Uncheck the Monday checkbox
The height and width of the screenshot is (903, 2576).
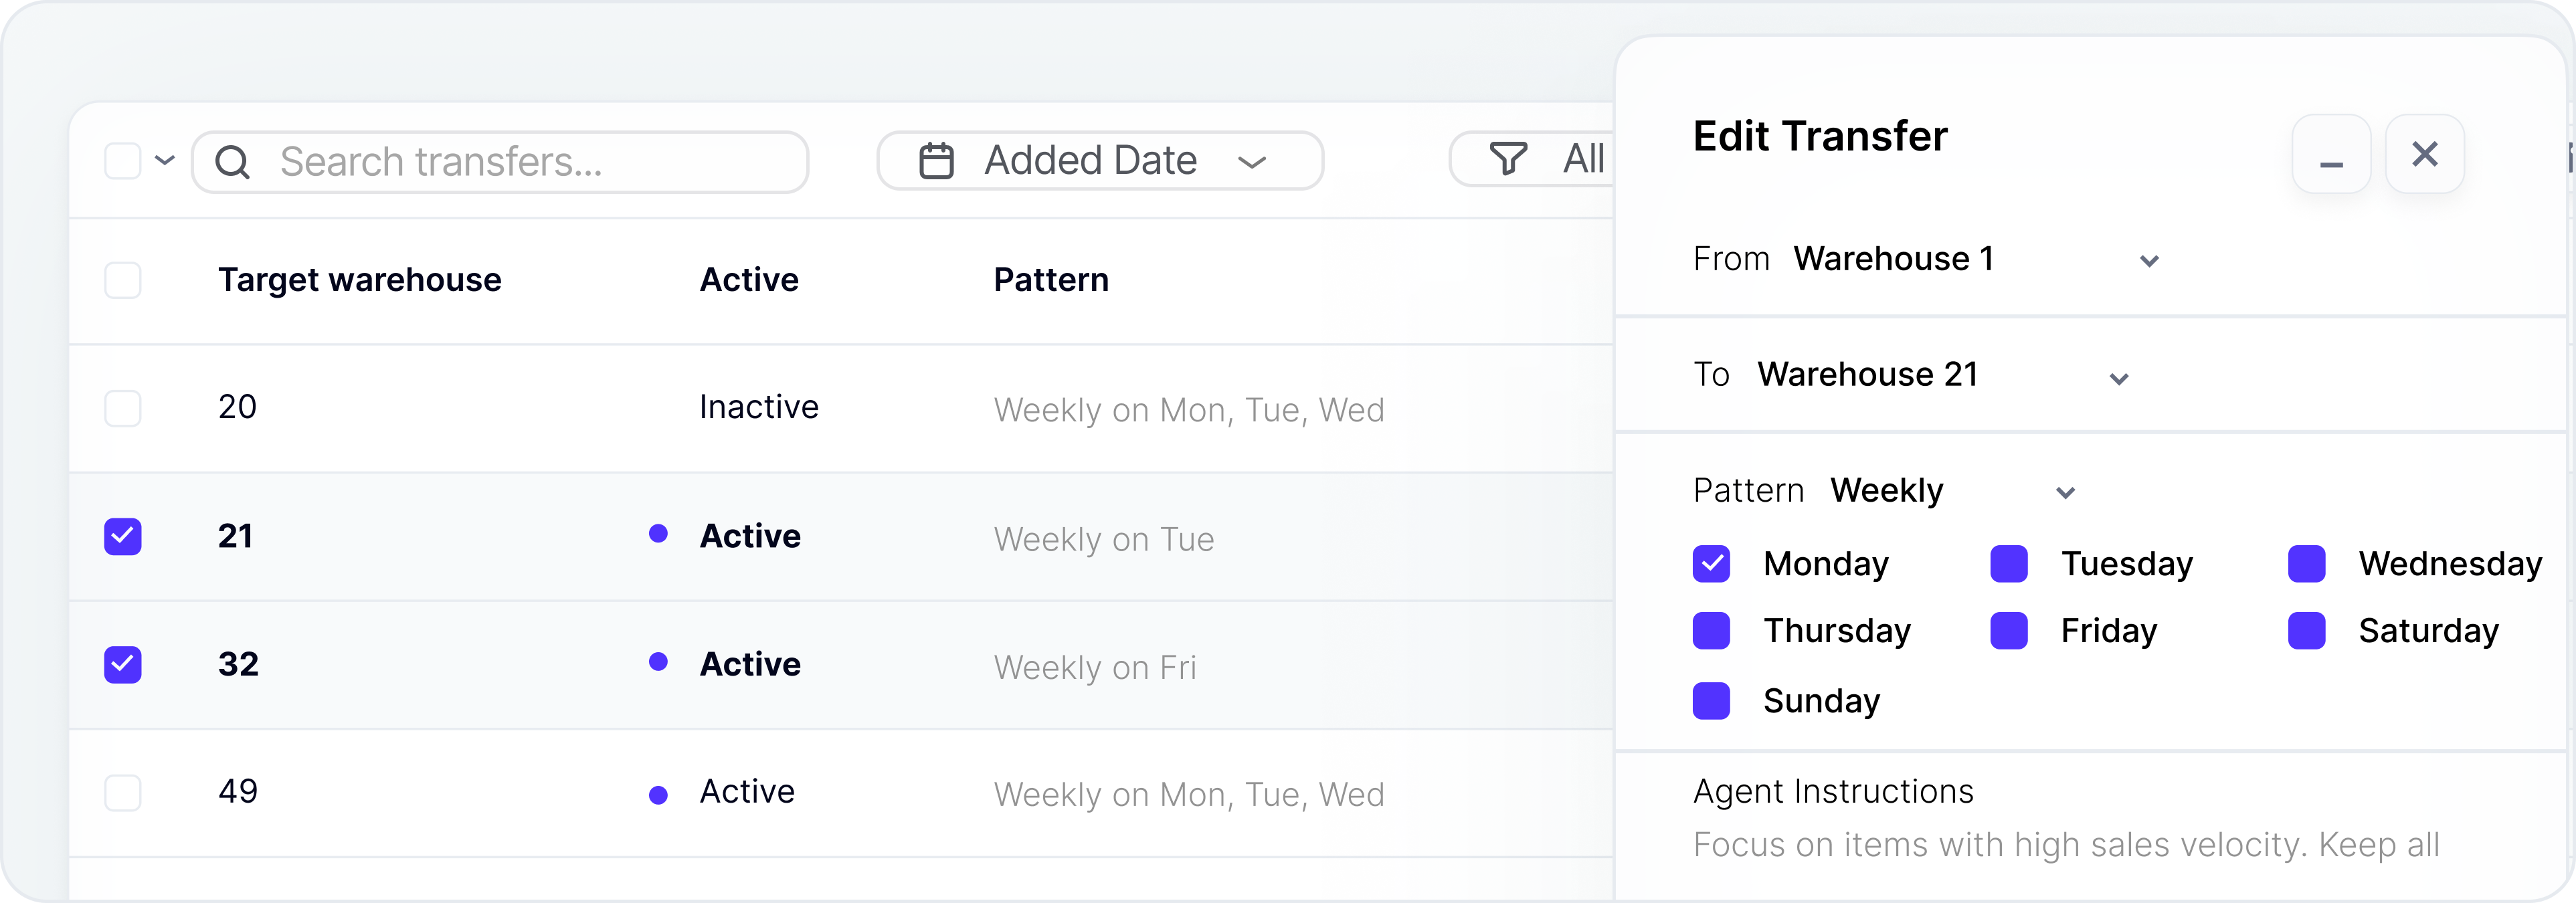tap(1711, 564)
